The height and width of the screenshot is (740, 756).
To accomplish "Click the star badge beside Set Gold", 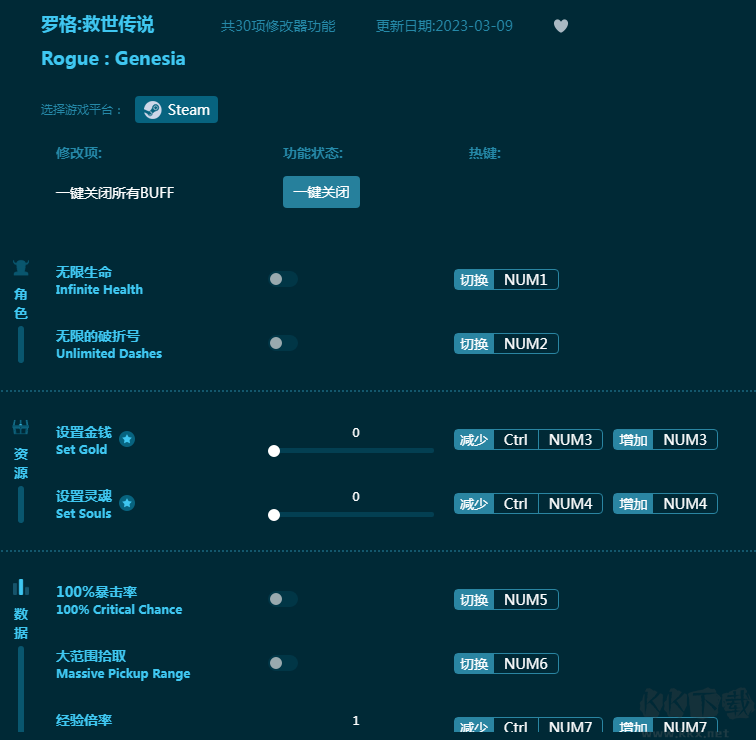I will click(x=127, y=439).
